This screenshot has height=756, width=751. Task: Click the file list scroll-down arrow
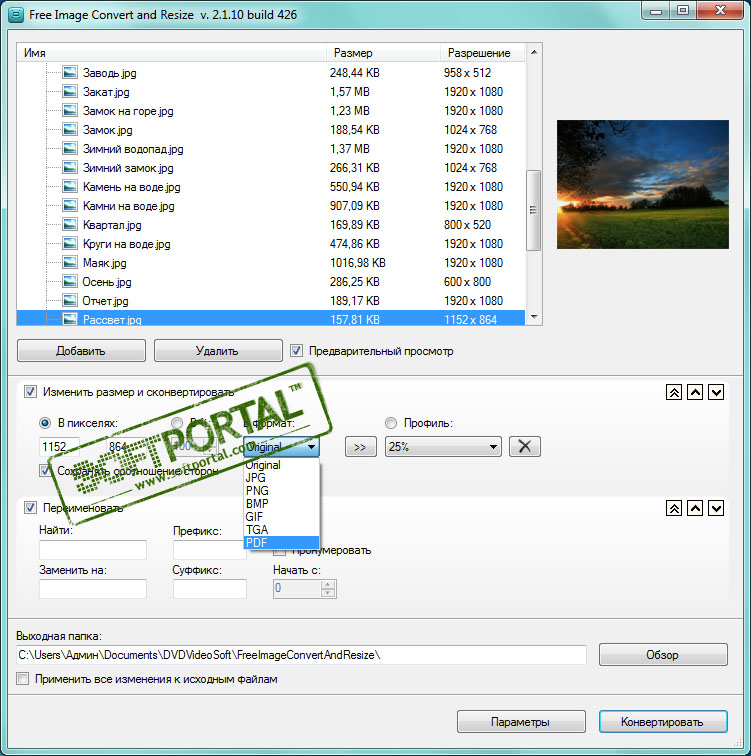[x=534, y=317]
